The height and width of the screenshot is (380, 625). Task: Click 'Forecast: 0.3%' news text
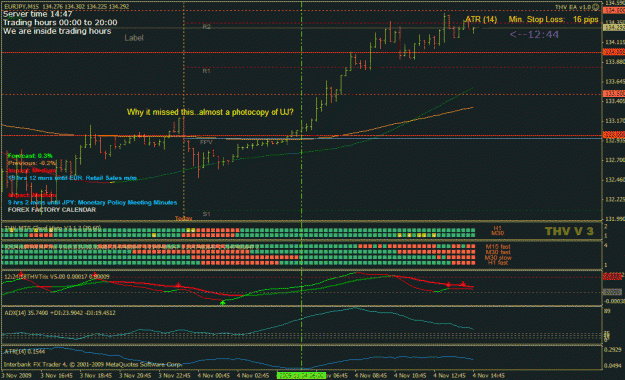coord(30,156)
